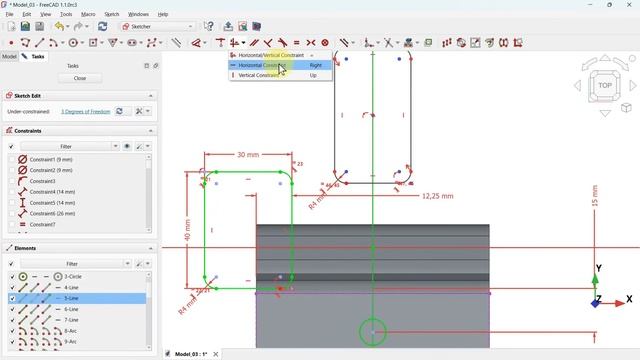Select the Create rectangle tool
The width and height of the screenshot is (640, 360).
(x=93, y=43)
